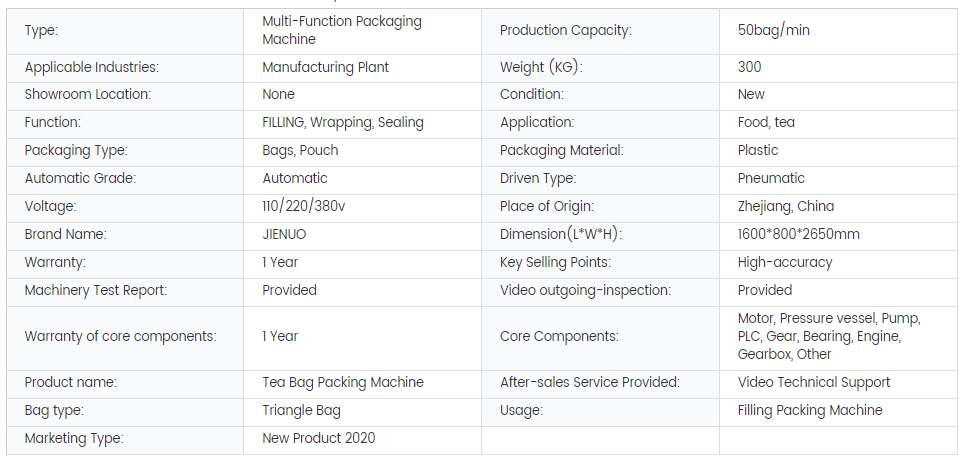Click the '50bag/min' capacity value

[x=773, y=30]
